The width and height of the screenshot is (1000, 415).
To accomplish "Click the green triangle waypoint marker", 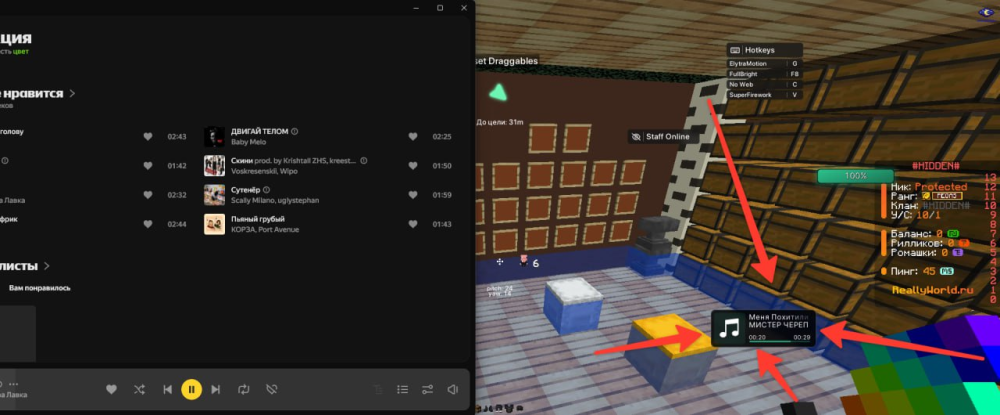I will (x=498, y=94).
